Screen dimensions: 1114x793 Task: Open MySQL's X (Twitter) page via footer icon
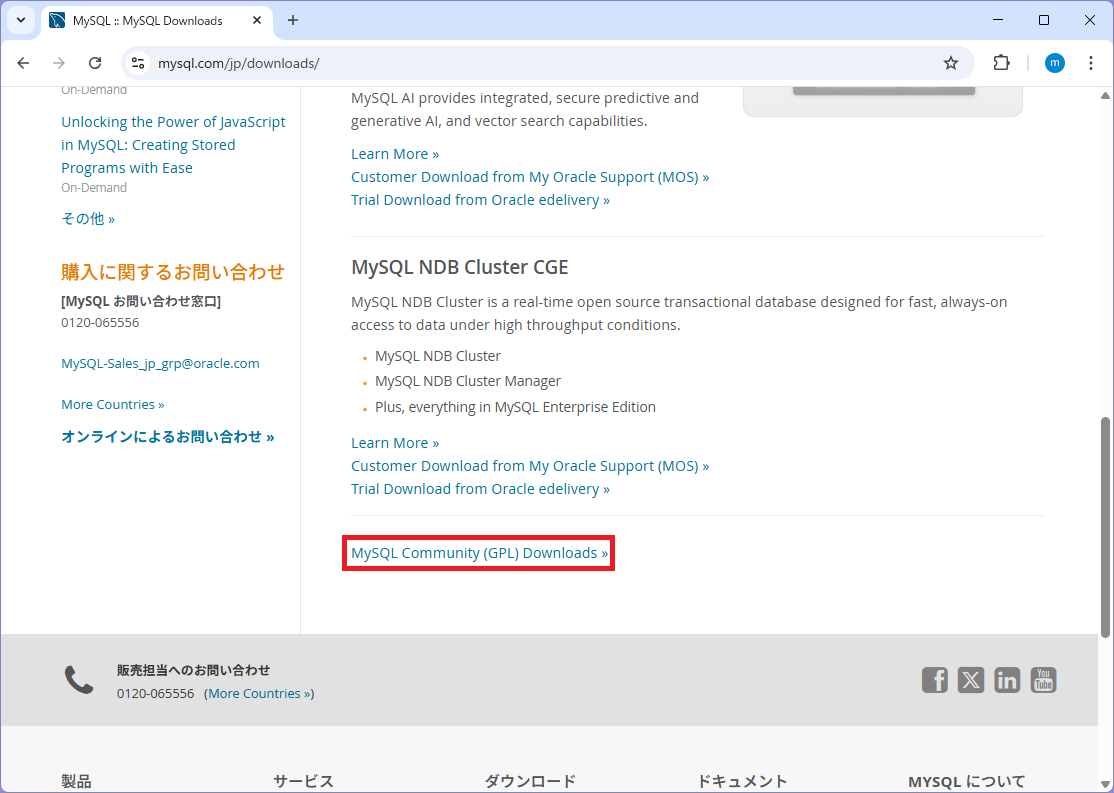(970, 680)
